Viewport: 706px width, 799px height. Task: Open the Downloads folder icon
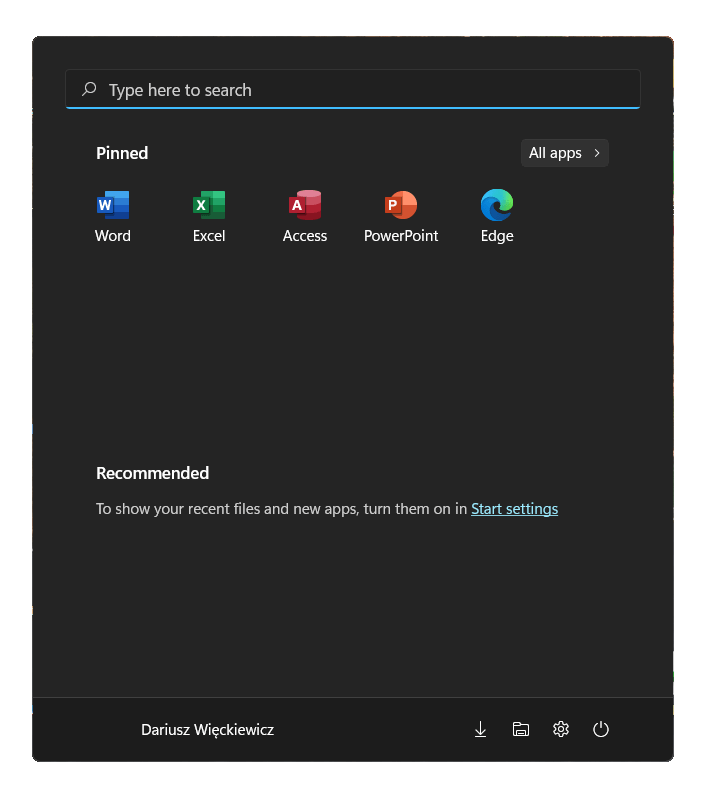[x=480, y=729]
